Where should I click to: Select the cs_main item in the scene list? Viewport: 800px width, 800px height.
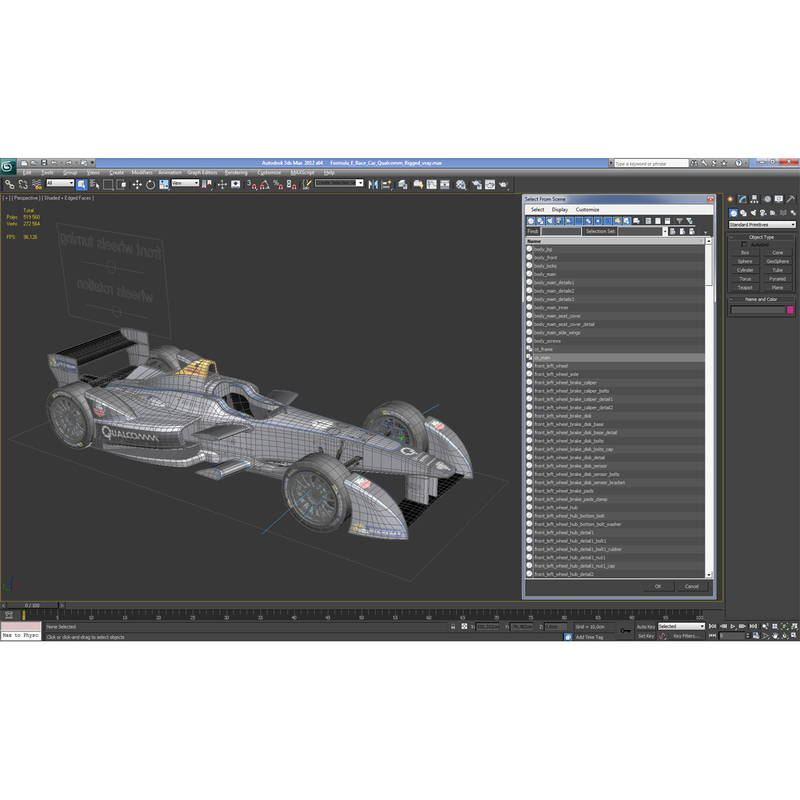(560, 357)
